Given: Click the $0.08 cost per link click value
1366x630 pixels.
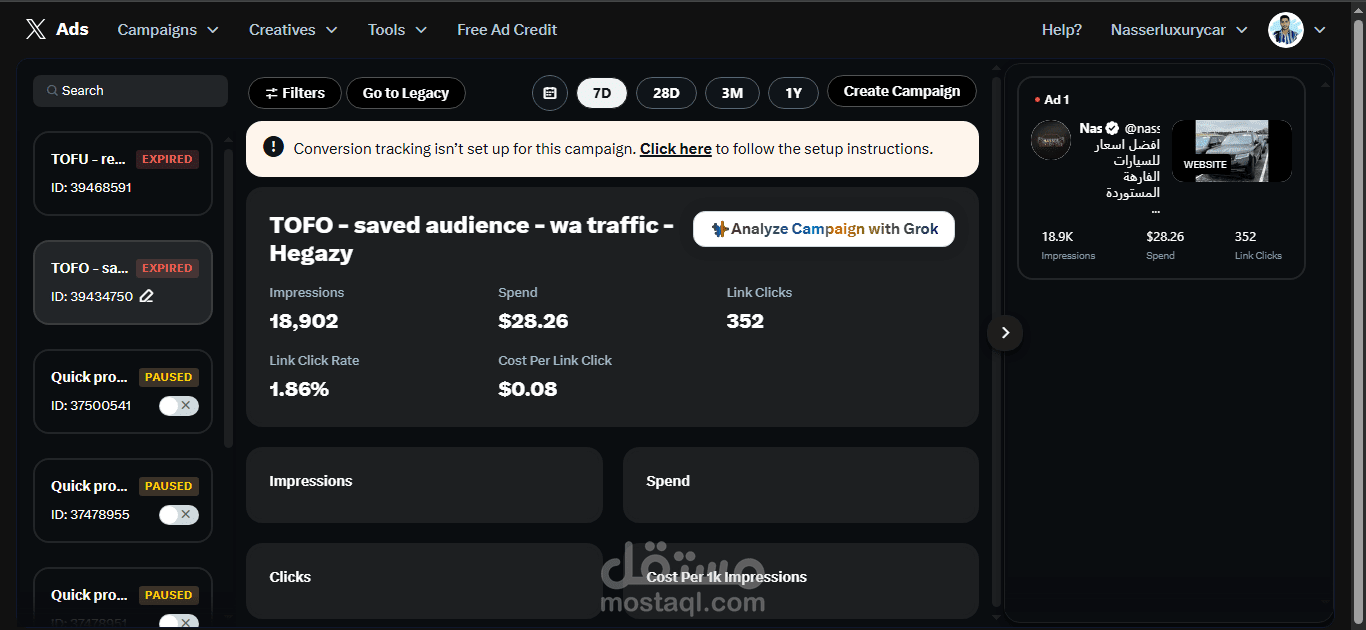Looking at the screenshot, I should tap(528, 389).
